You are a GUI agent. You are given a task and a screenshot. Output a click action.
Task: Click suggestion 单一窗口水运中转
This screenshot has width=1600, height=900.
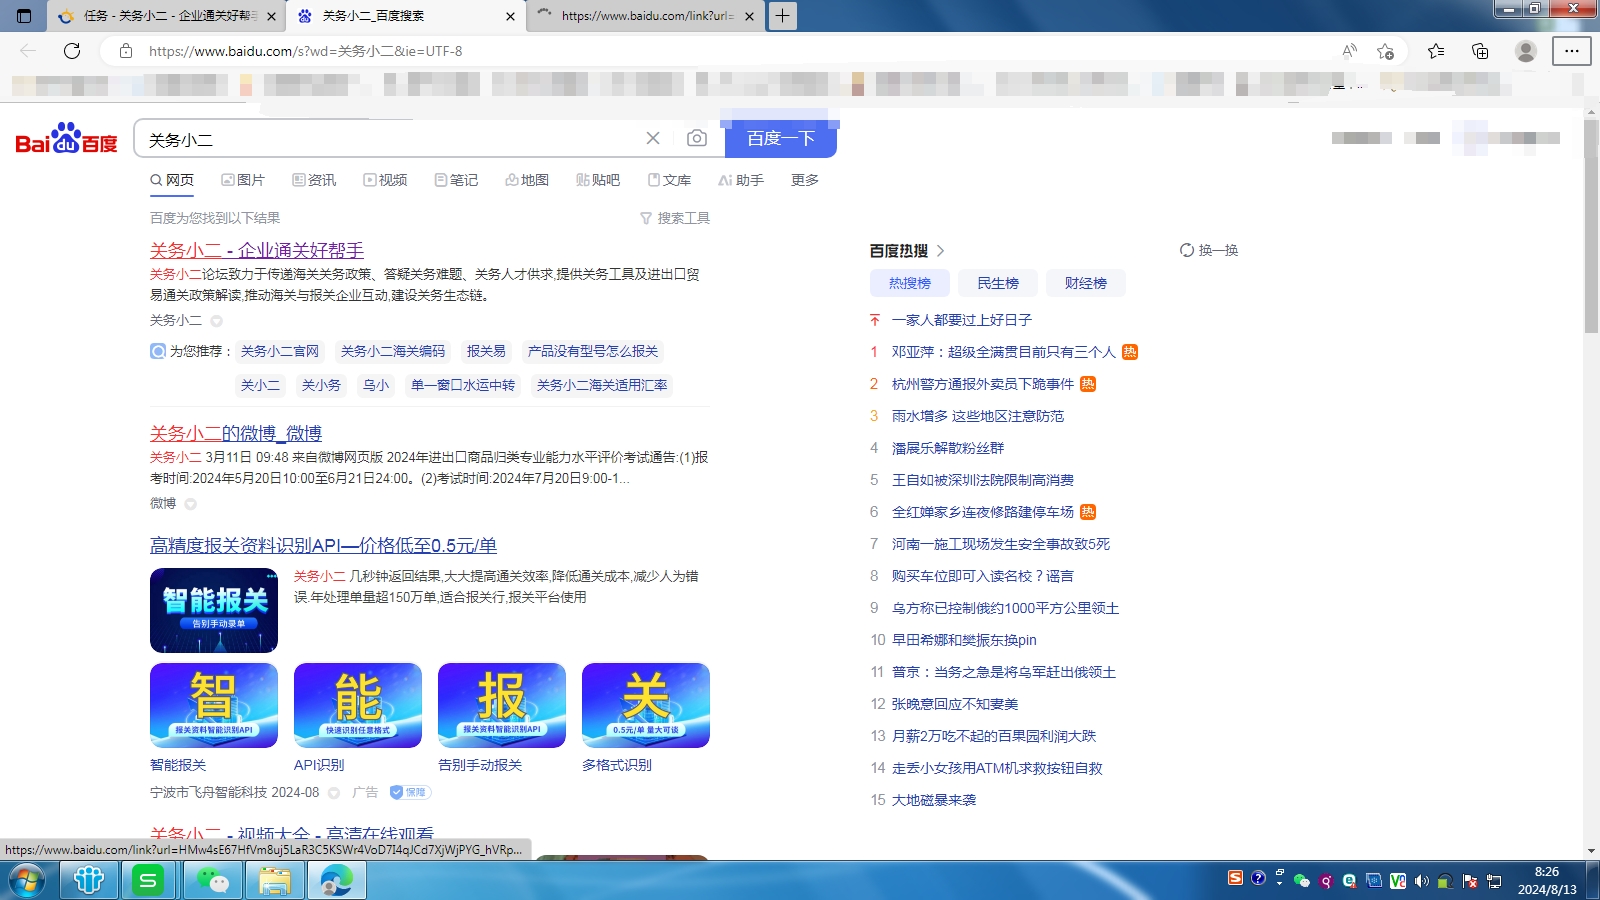[x=463, y=385]
